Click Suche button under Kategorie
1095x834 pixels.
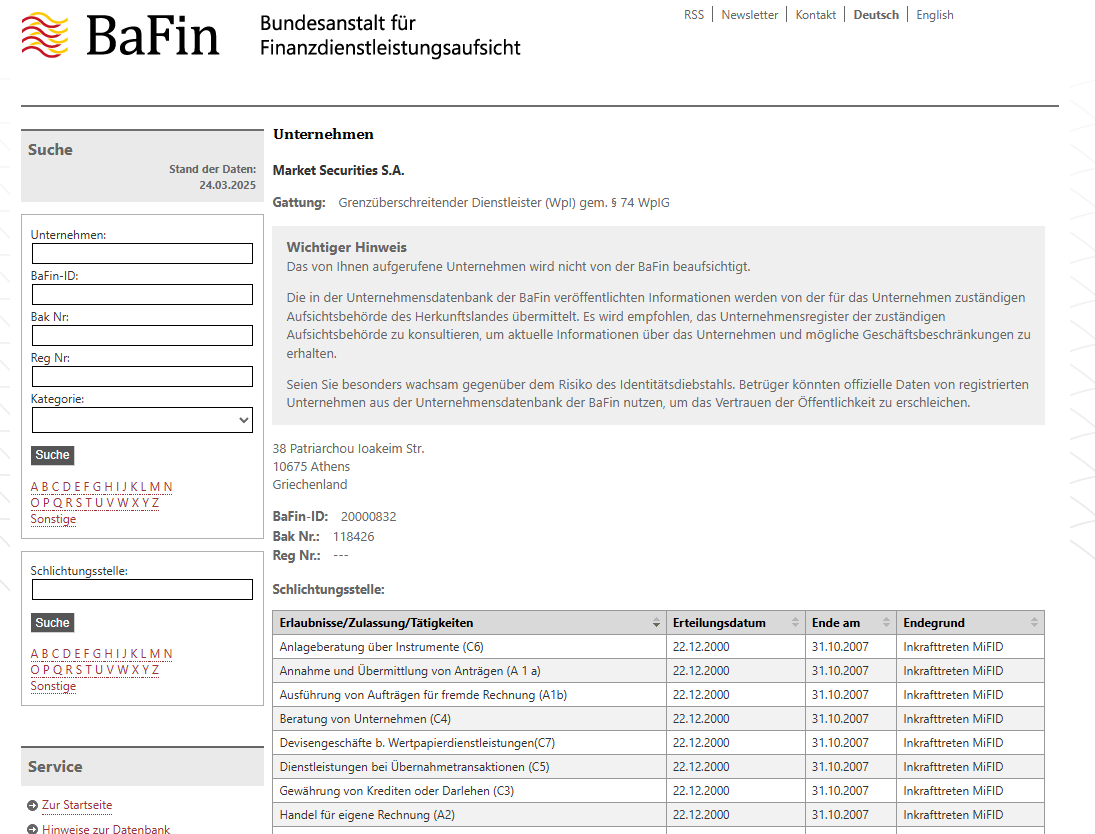pyautogui.click(x=52, y=455)
